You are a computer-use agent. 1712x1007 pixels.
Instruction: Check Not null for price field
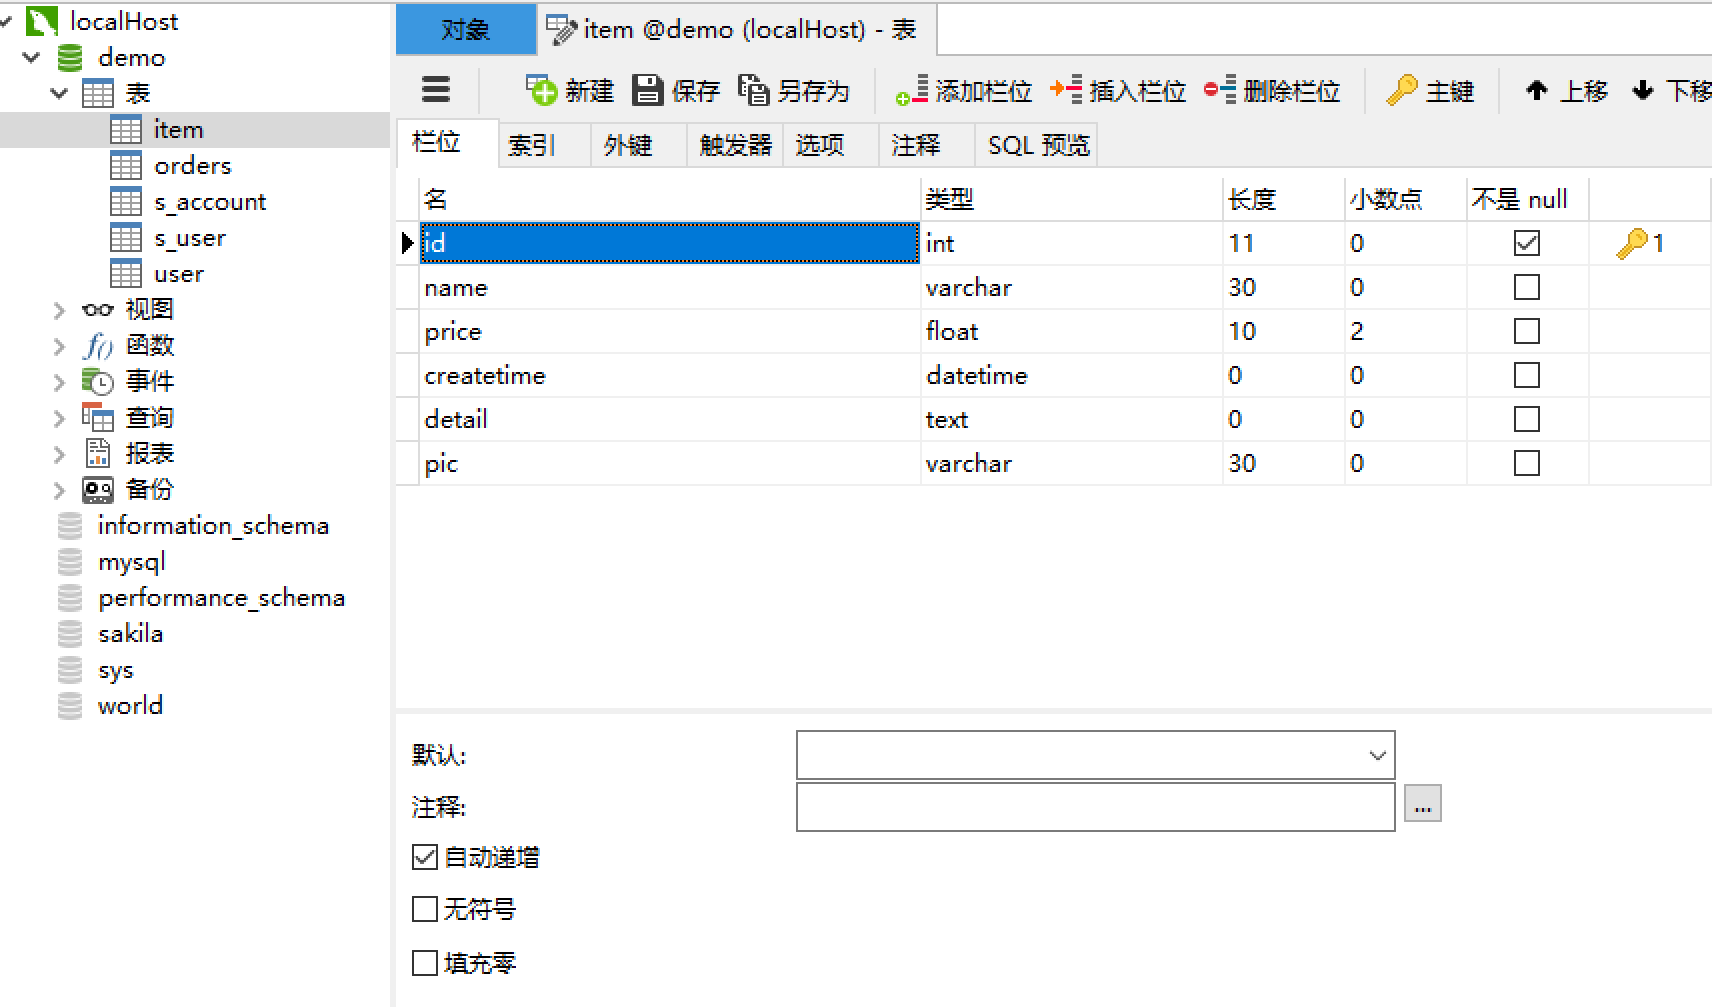pos(1526,331)
